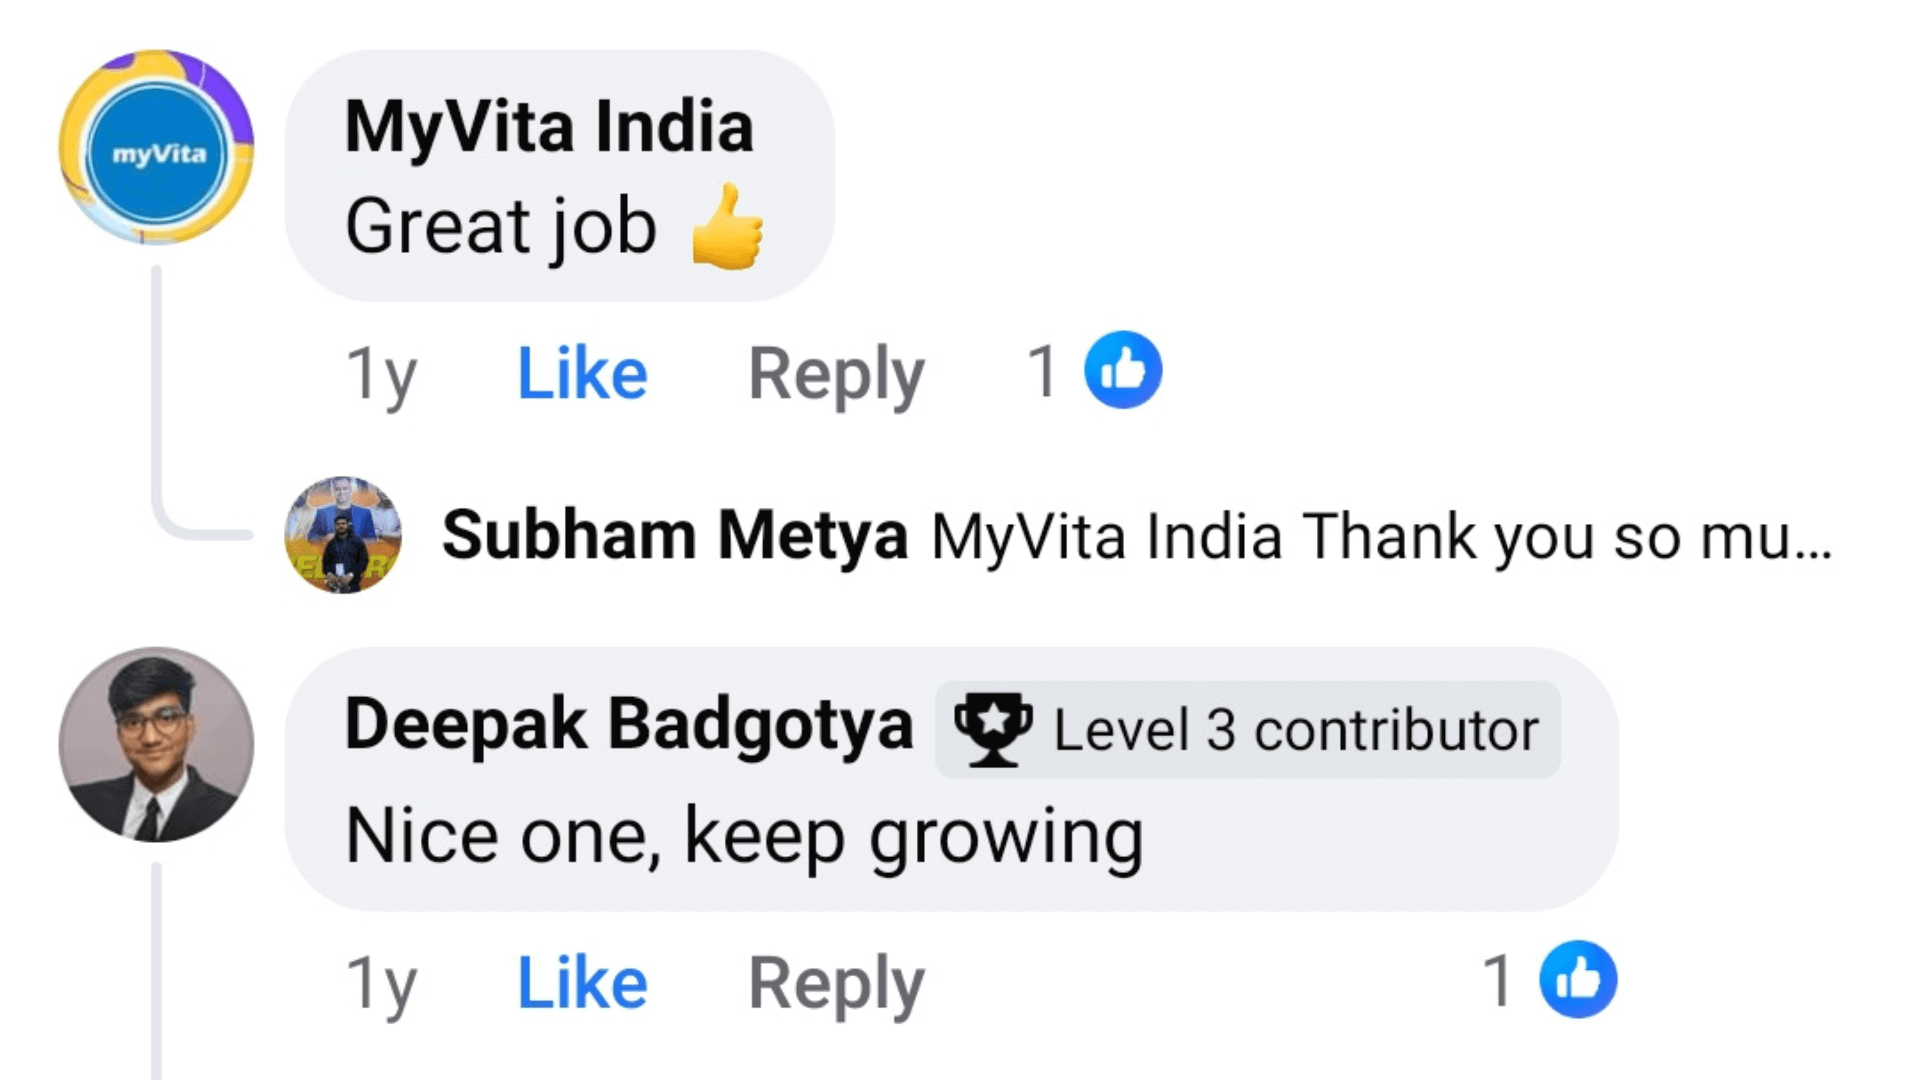View the reaction on the Great job comment

(1123, 370)
